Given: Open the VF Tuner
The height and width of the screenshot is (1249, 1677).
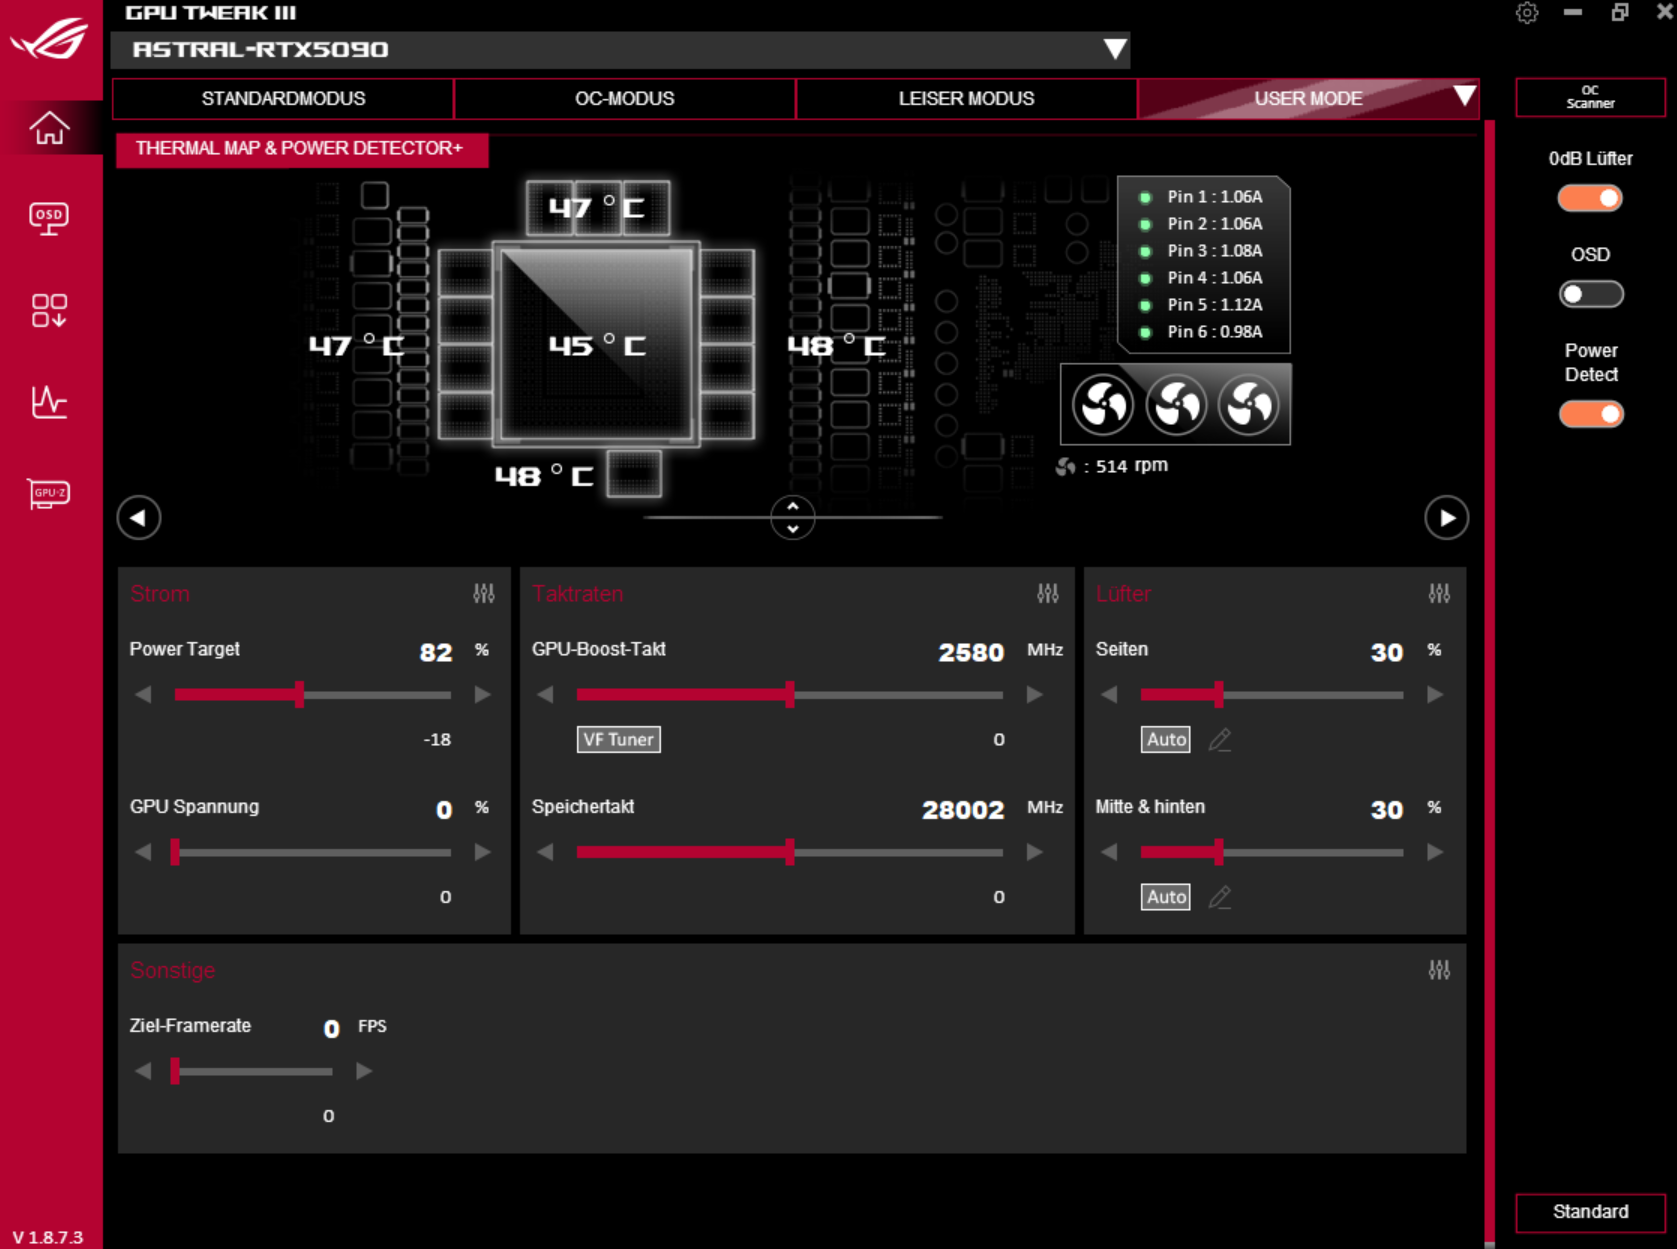Looking at the screenshot, I should coord(617,739).
